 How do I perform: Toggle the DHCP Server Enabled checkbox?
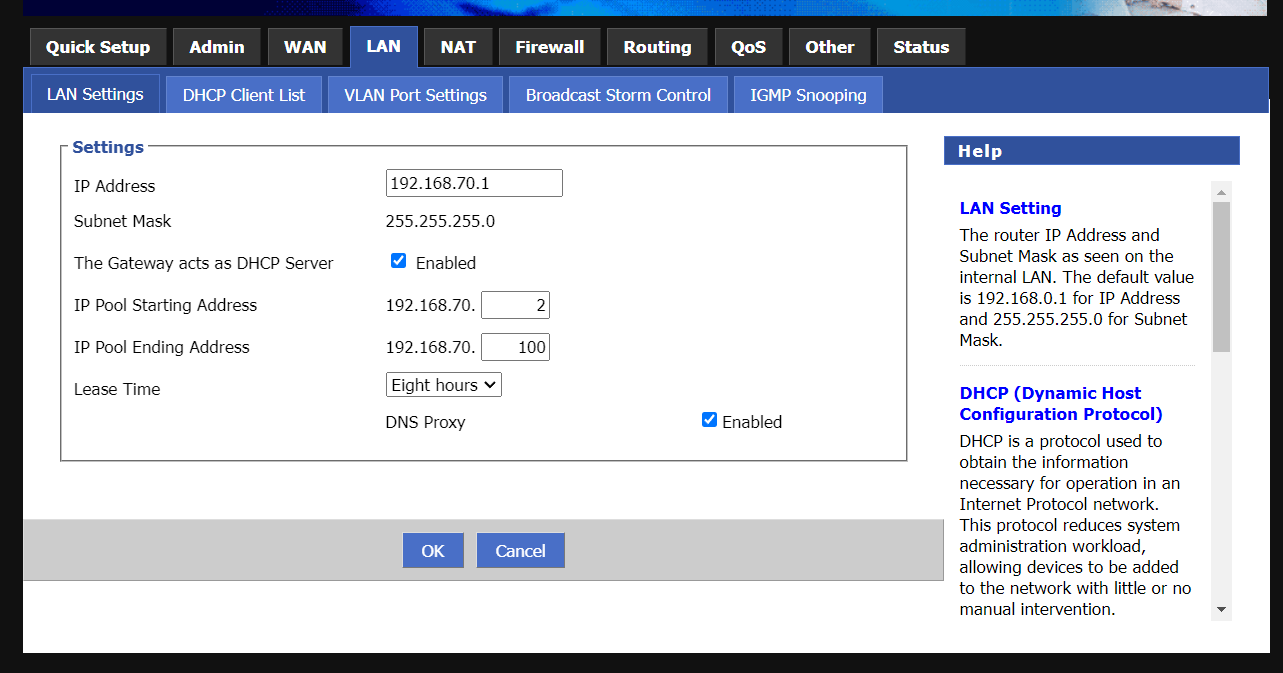pos(399,261)
